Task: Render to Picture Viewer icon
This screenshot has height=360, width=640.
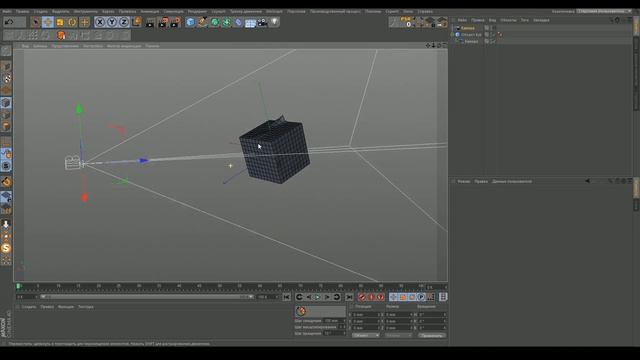Action: pos(163,22)
